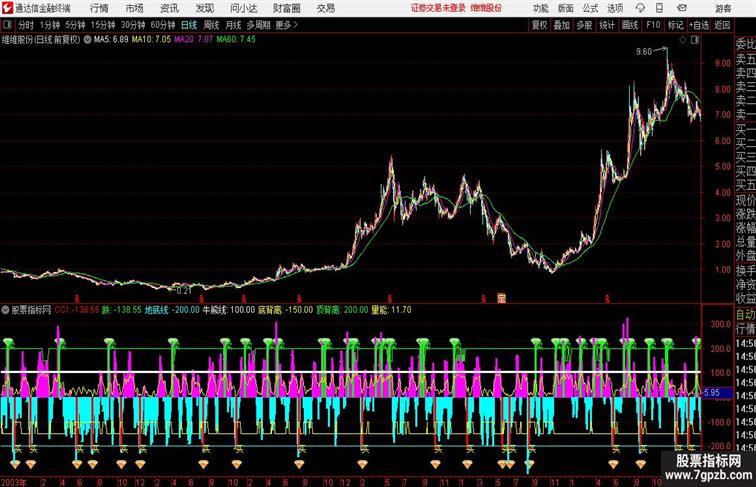Click the 9.60 high price annotation
The image size is (756, 487).
pos(644,52)
